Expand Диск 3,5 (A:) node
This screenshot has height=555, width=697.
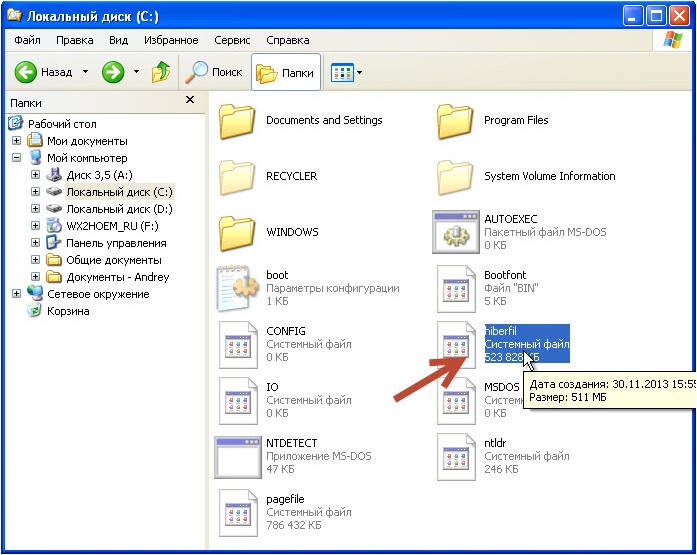click(x=36, y=175)
